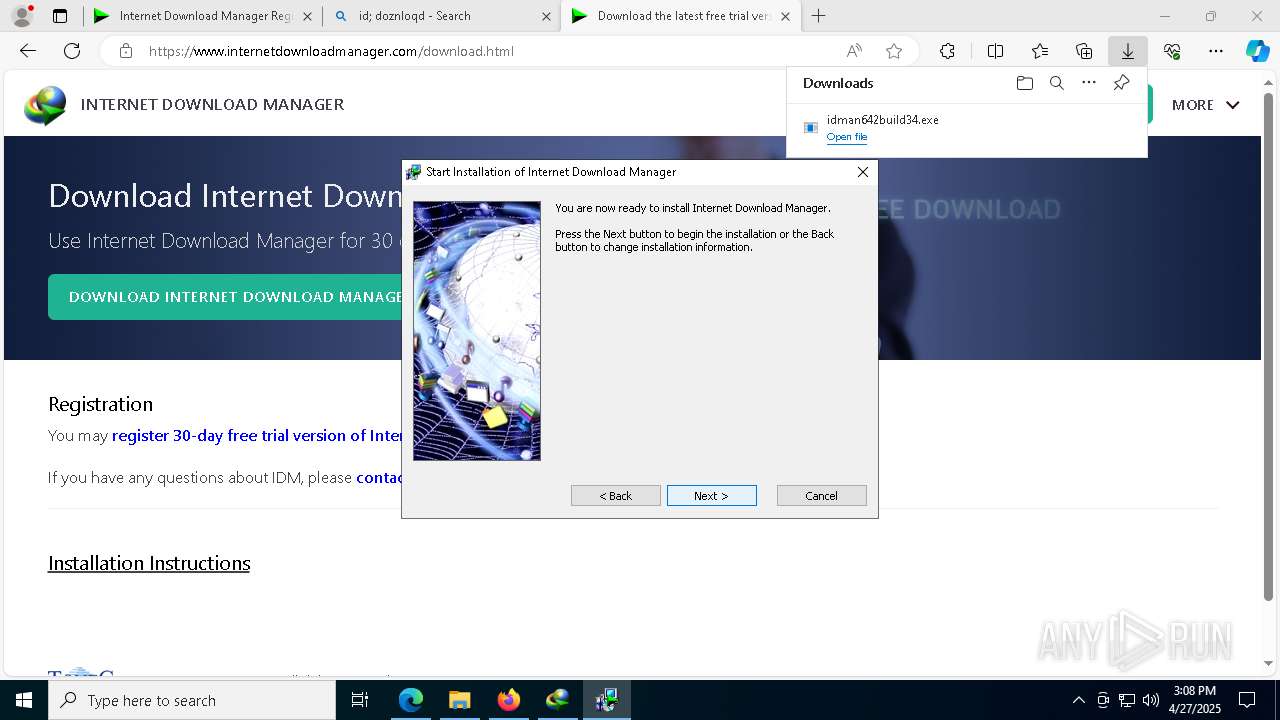Open Edge Settings and more menu

(x=1216, y=51)
